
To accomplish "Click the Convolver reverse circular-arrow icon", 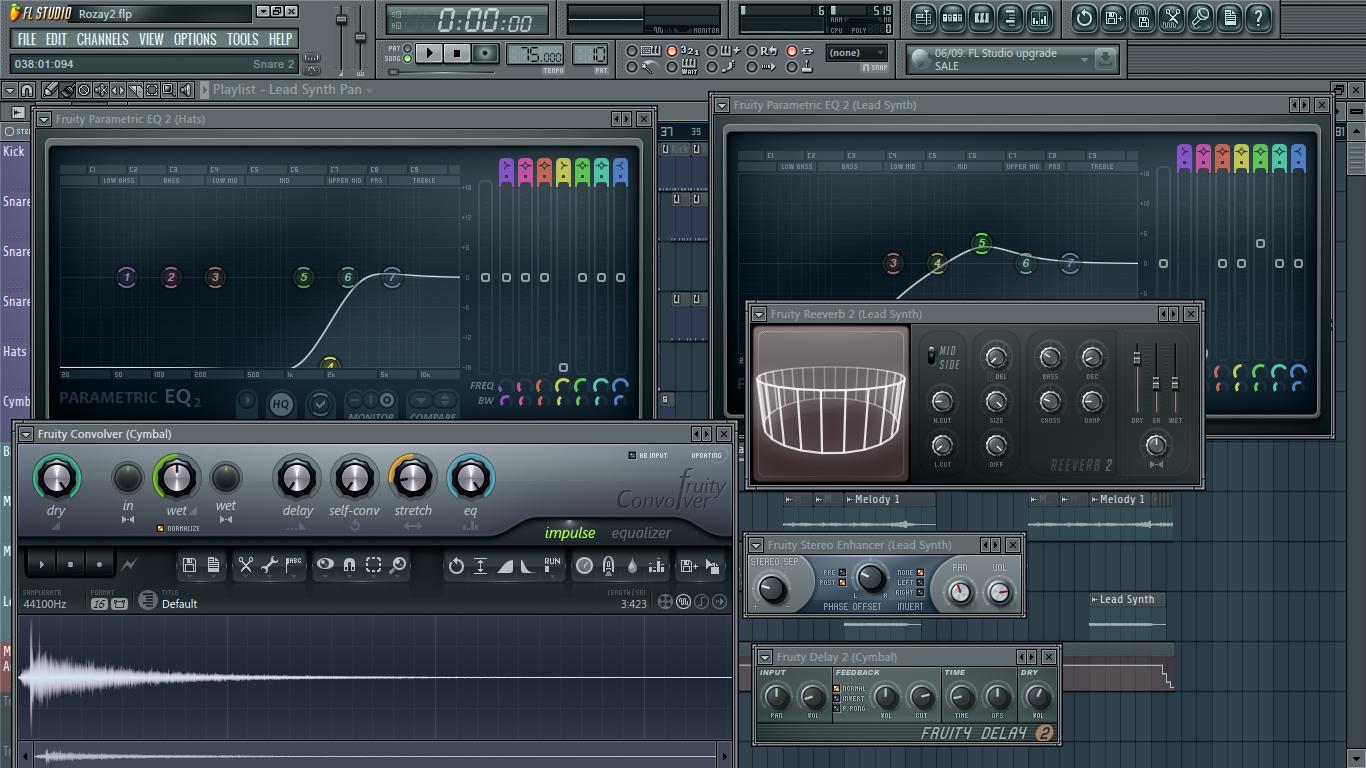I will tap(456, 565).
